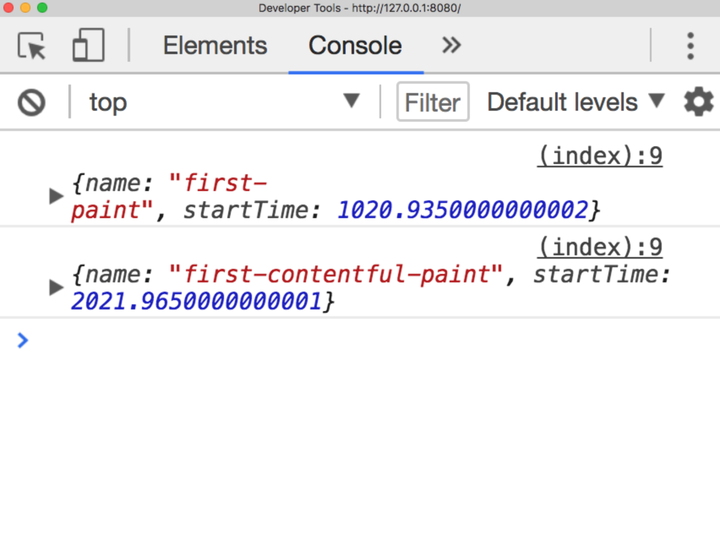720x536 pixels.
Task: Open console settings gear icon
Action: click(x=698, y=102)
